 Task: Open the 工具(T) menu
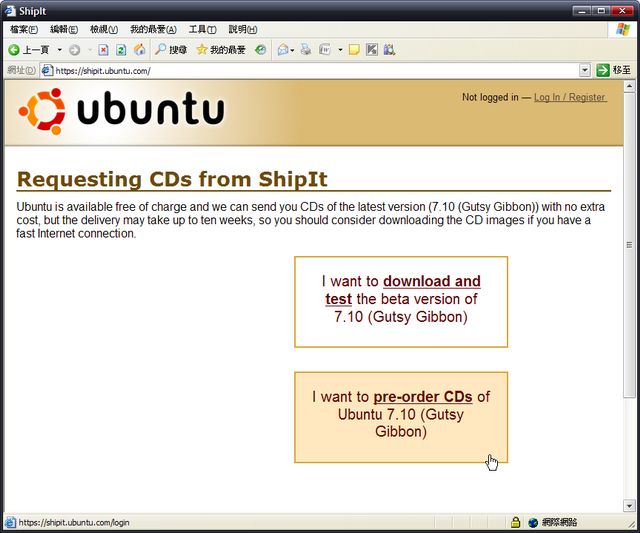point(202,29)
